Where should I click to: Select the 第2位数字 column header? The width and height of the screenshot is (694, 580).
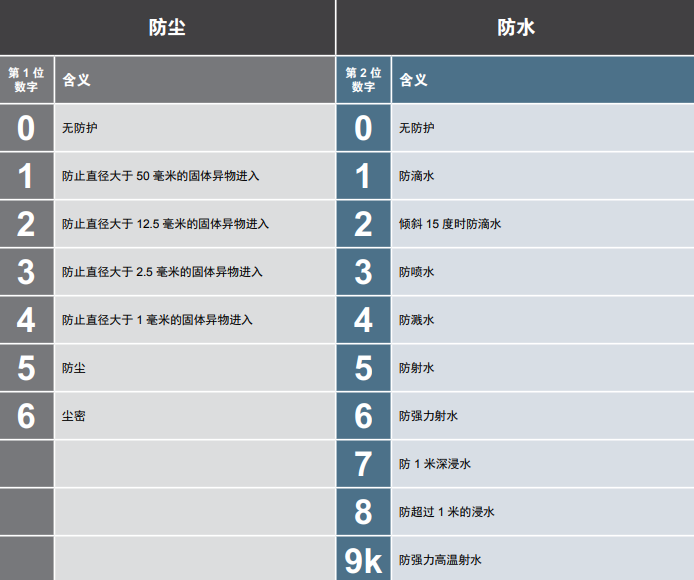click(x=363, y=80)
